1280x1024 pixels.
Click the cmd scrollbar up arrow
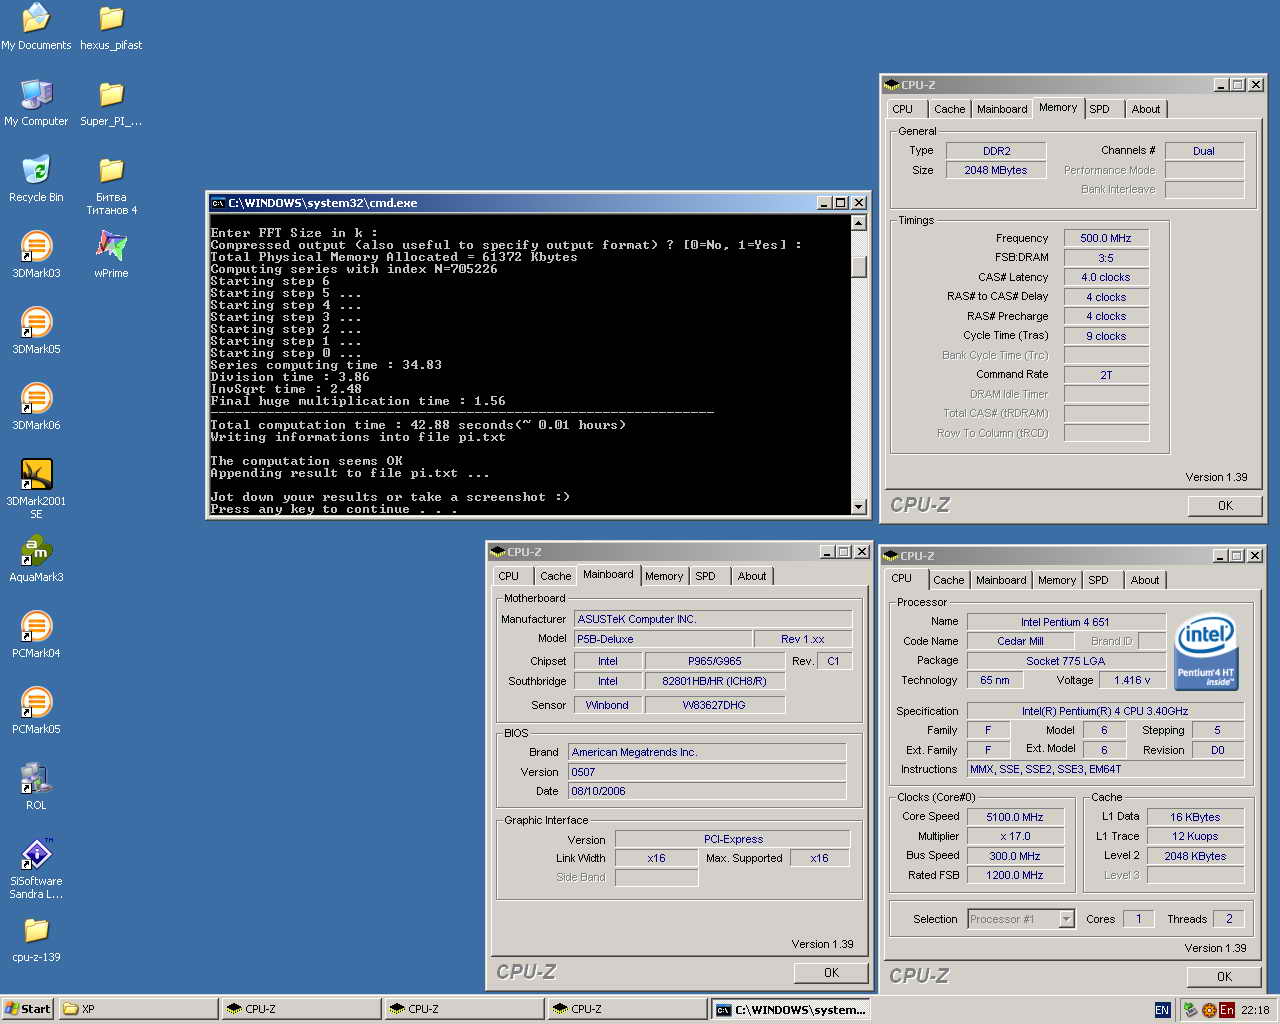pos(858,223)
